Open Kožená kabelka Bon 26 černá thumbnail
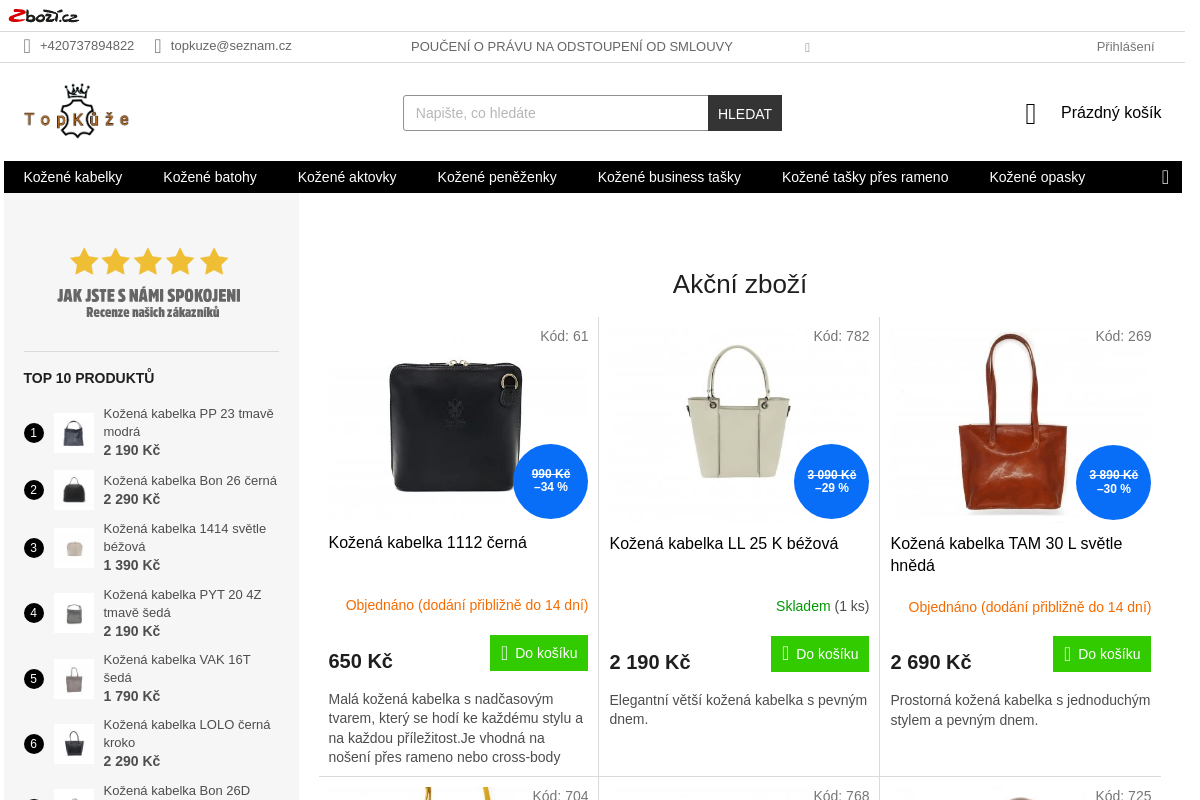 [x=74, y=490]
